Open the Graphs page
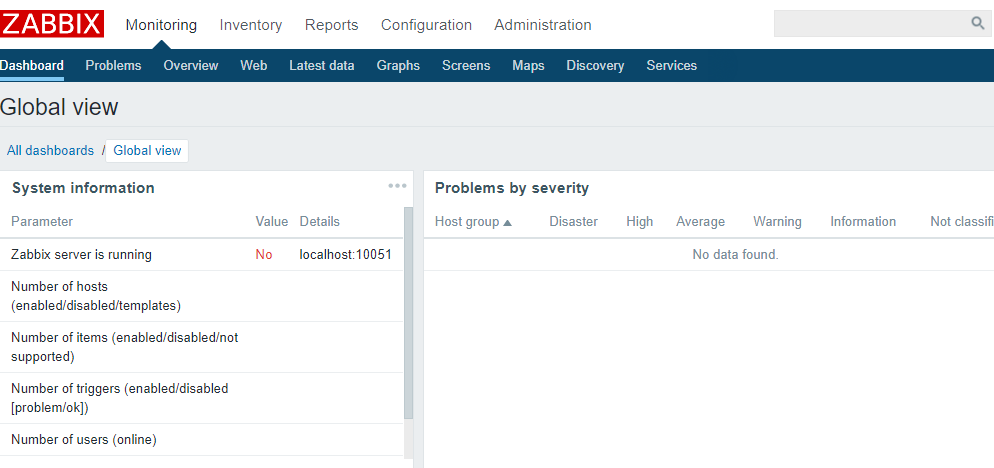The image size is (994, 468). (x=398, y=66)
